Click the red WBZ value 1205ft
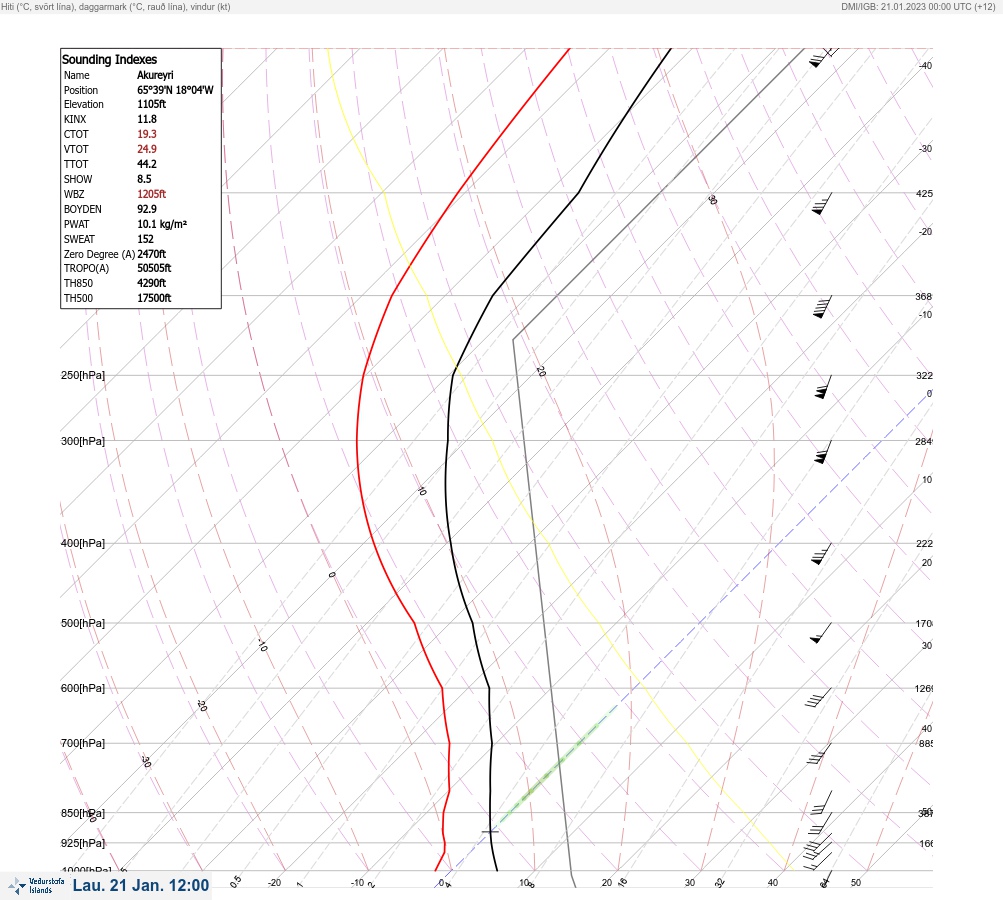 [x=152, y=194]
